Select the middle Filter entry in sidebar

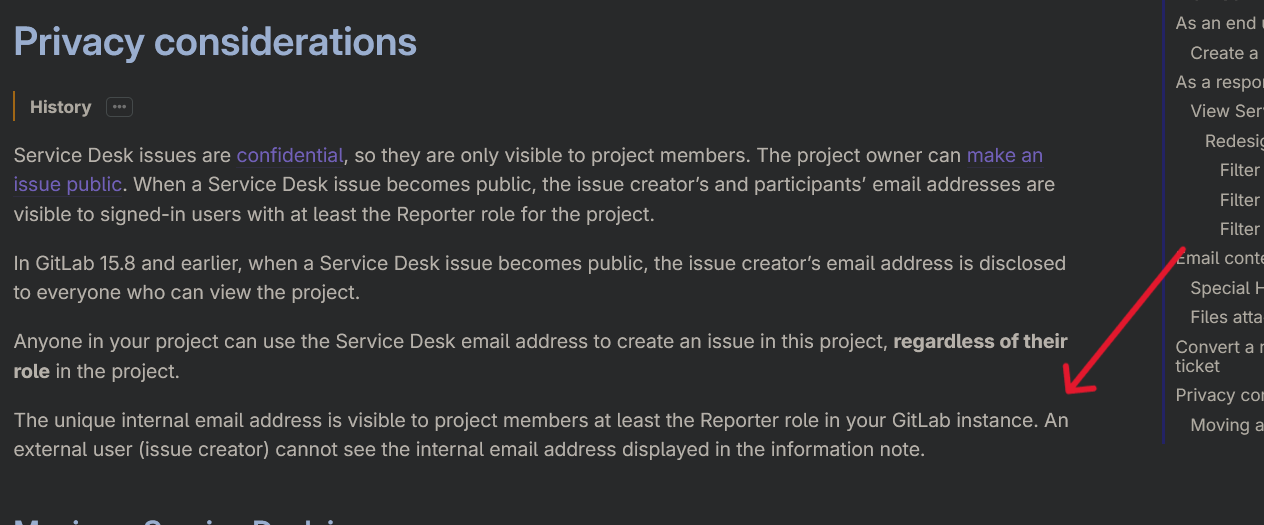point(1240,199)
